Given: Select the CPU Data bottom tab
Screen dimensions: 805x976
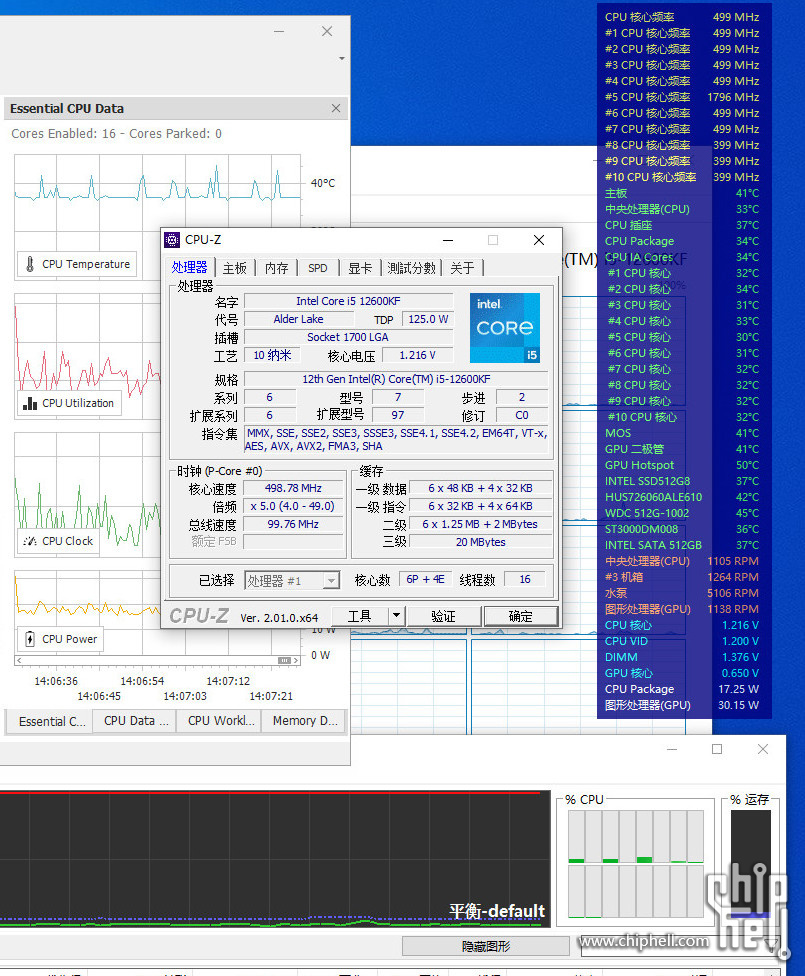Looking at the screenshot, I should pyautogui.click(x=134, y=721).
